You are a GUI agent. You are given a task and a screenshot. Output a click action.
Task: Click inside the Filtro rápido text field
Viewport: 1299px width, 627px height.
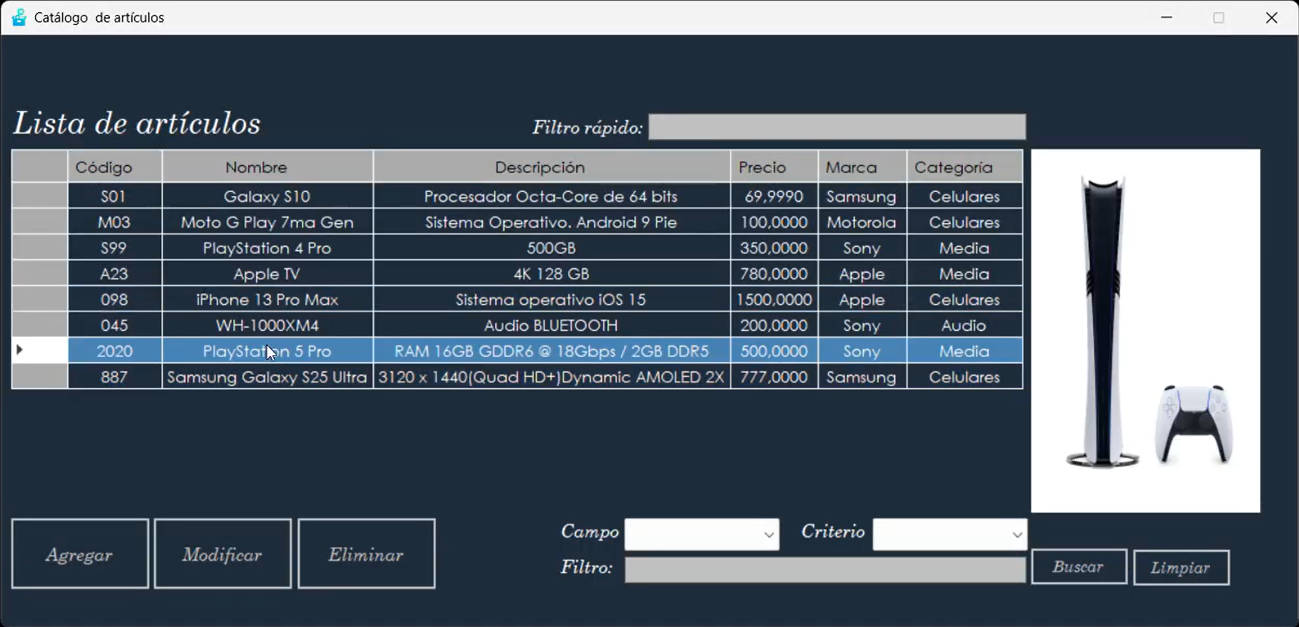836,126
